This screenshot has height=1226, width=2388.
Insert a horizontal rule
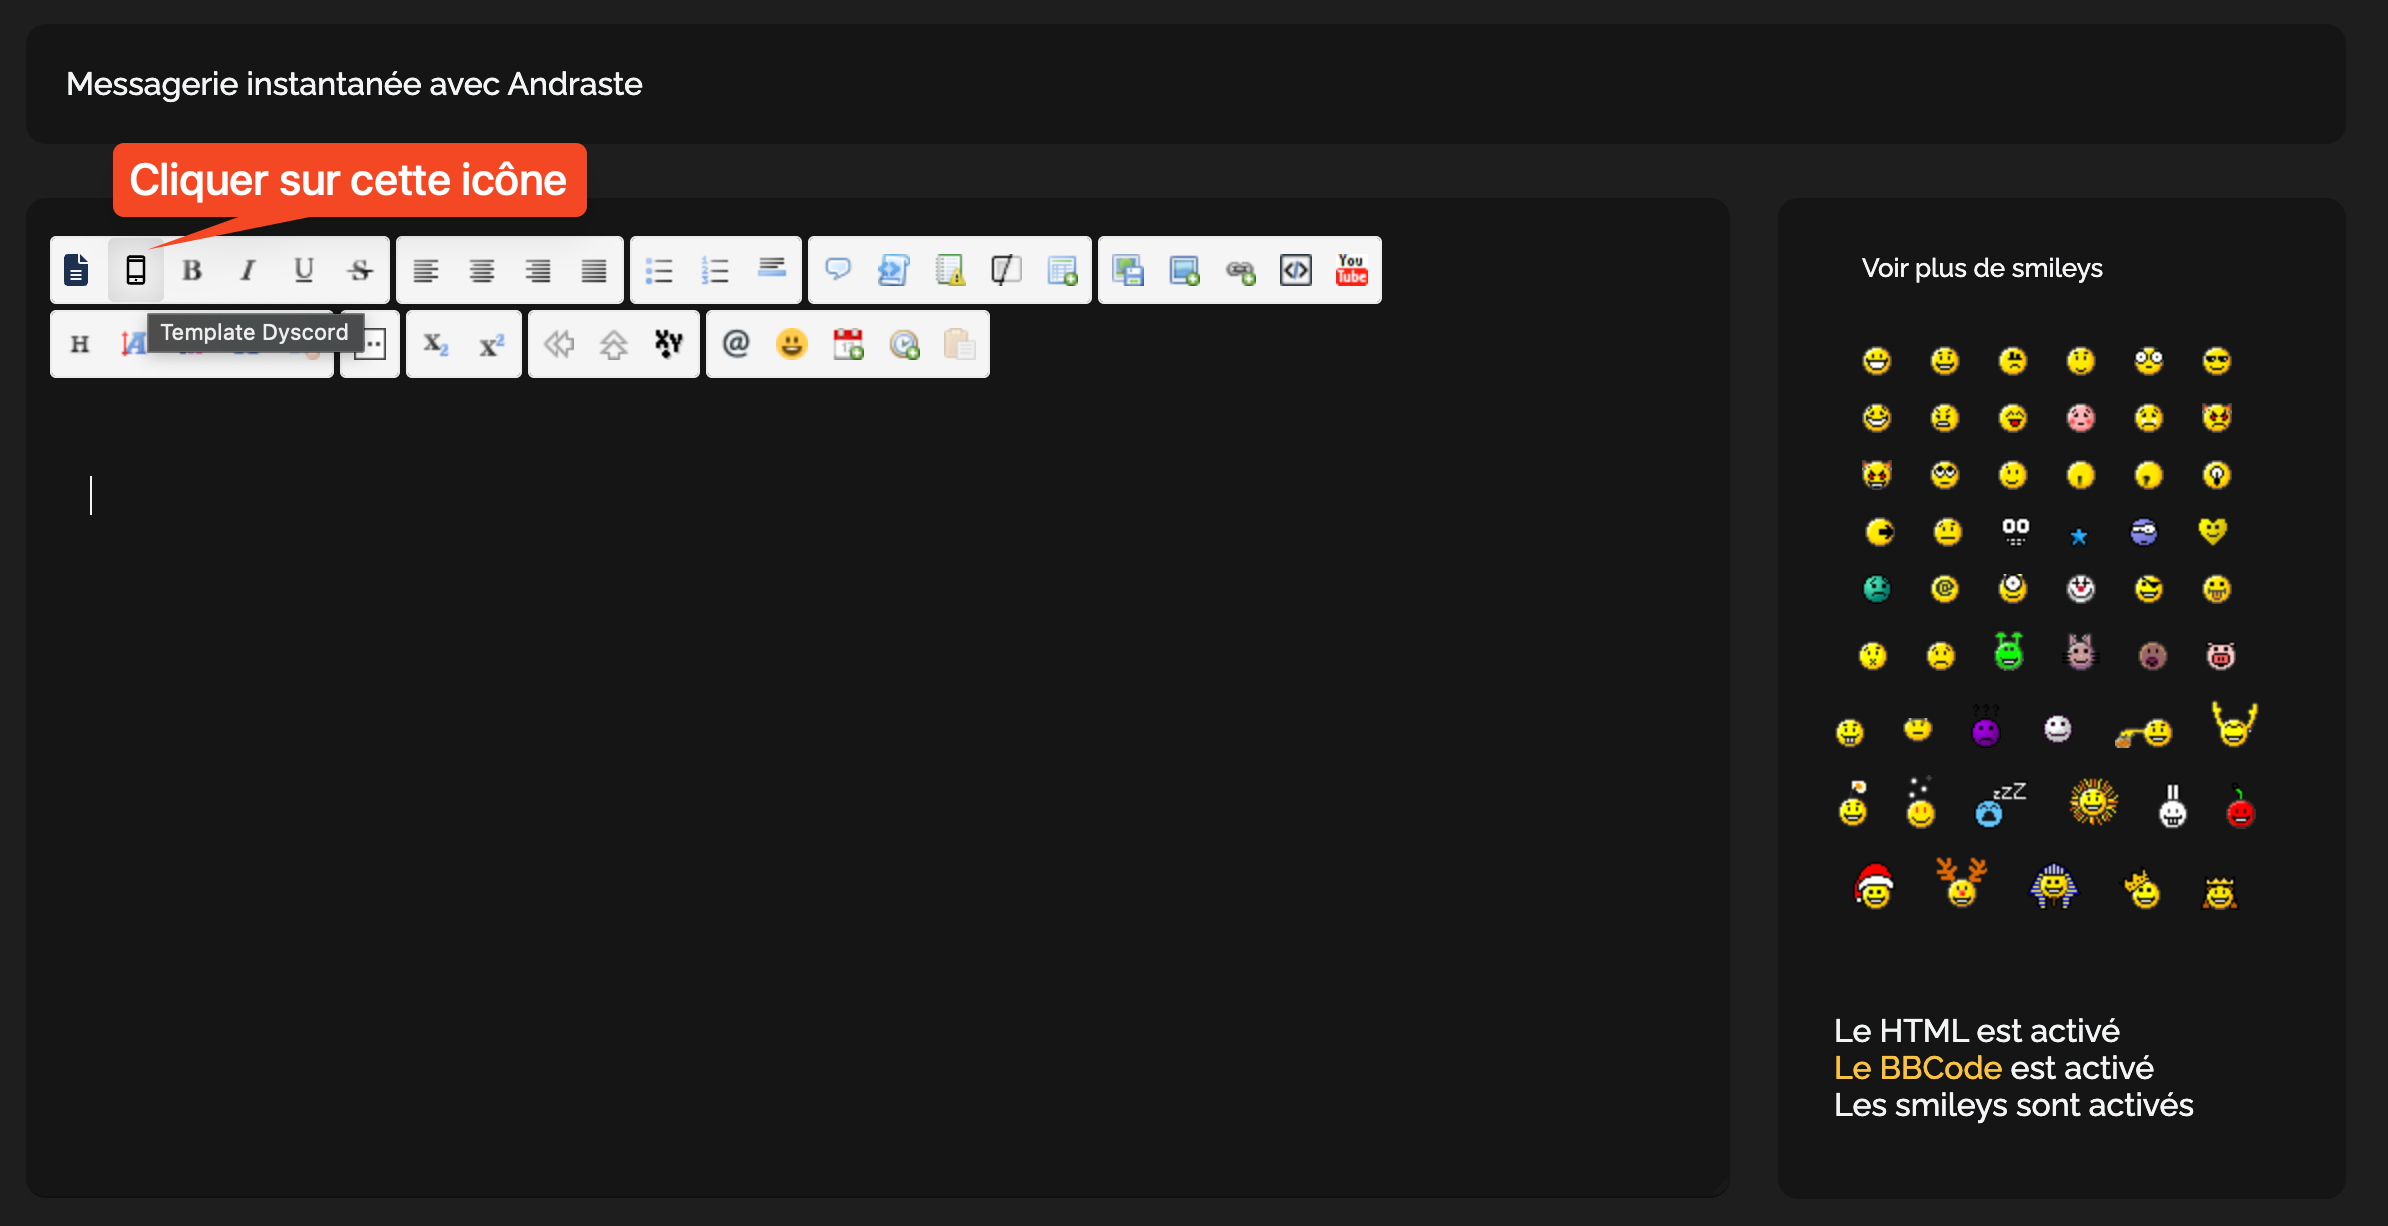tap(771, 268)
